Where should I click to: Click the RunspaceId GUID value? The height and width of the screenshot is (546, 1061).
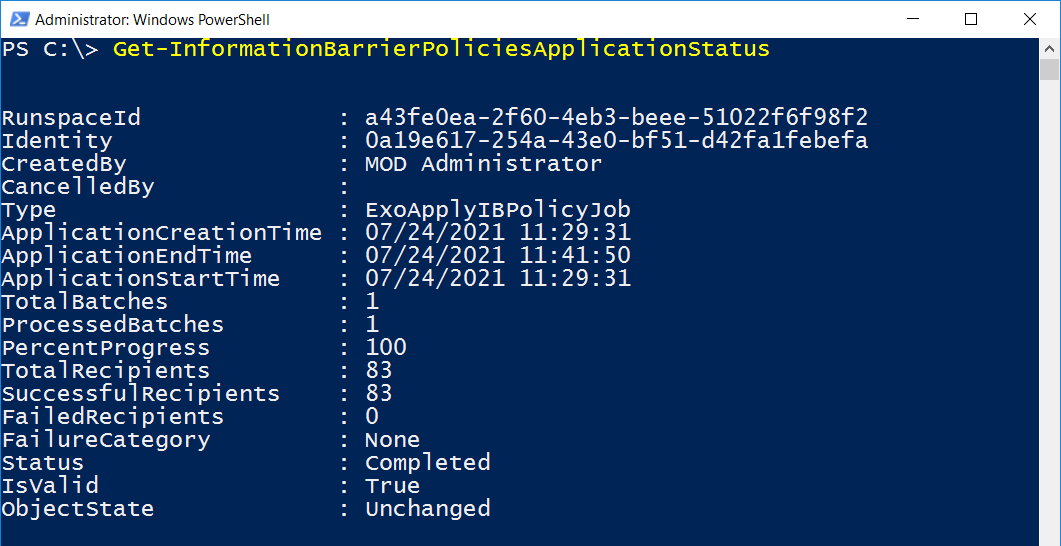(616, 118)
